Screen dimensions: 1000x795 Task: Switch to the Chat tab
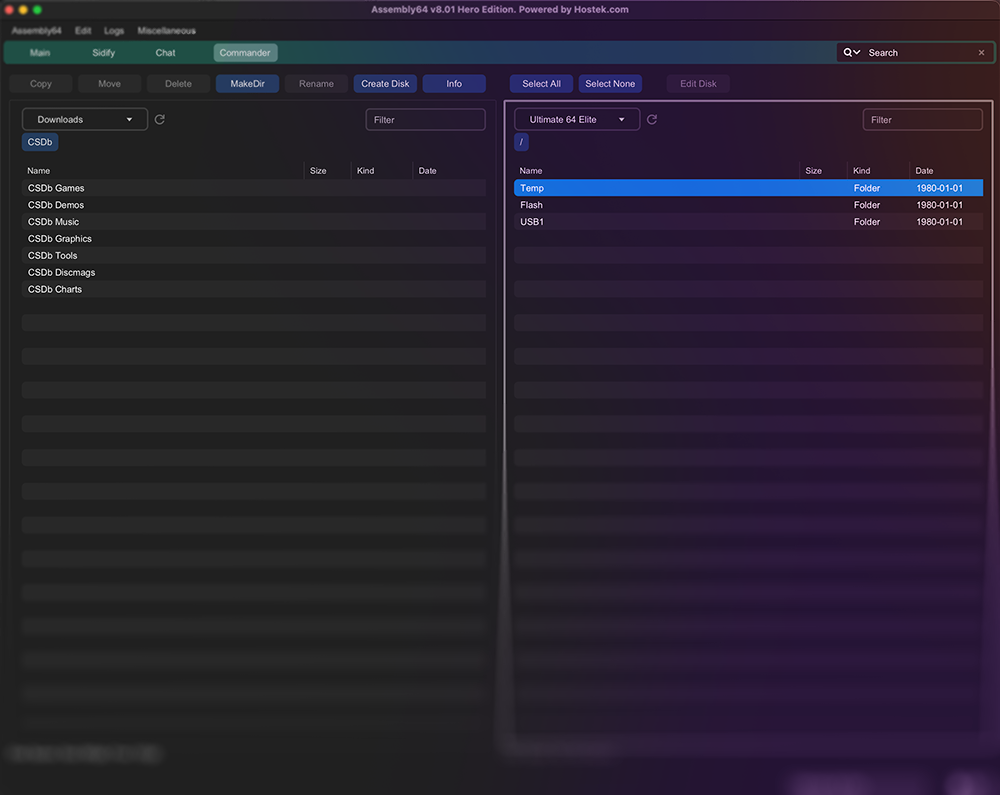(x=165, y=53)
